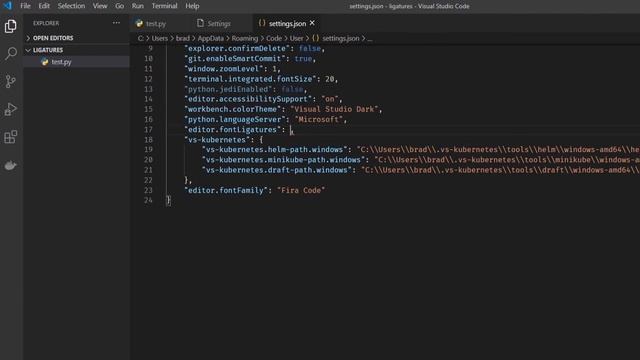Click C: drive in breadcrumb path

point(140,38)
